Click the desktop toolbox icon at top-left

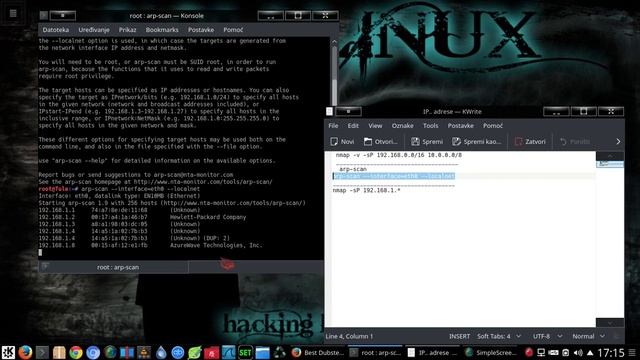click(13, 13)
